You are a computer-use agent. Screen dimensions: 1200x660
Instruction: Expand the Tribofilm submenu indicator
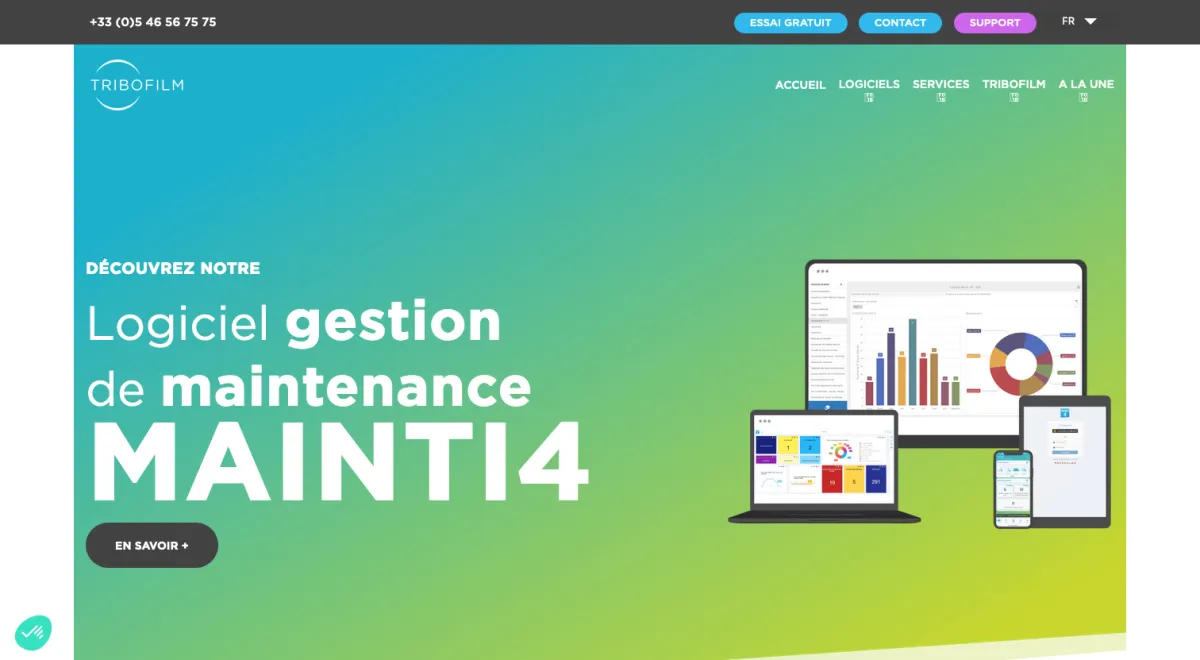coord(1014,98)
